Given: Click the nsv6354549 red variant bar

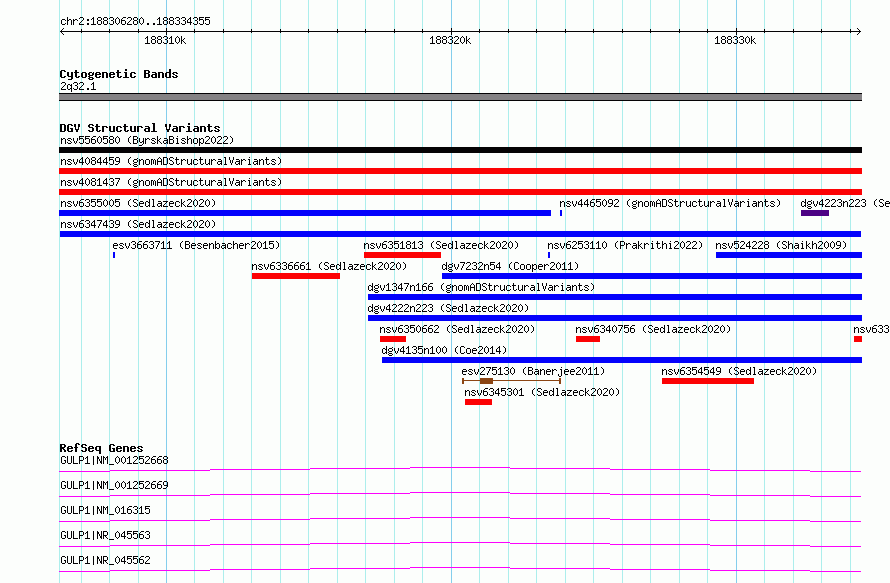Looking at the screenshot, I should (x=708, y=381).
